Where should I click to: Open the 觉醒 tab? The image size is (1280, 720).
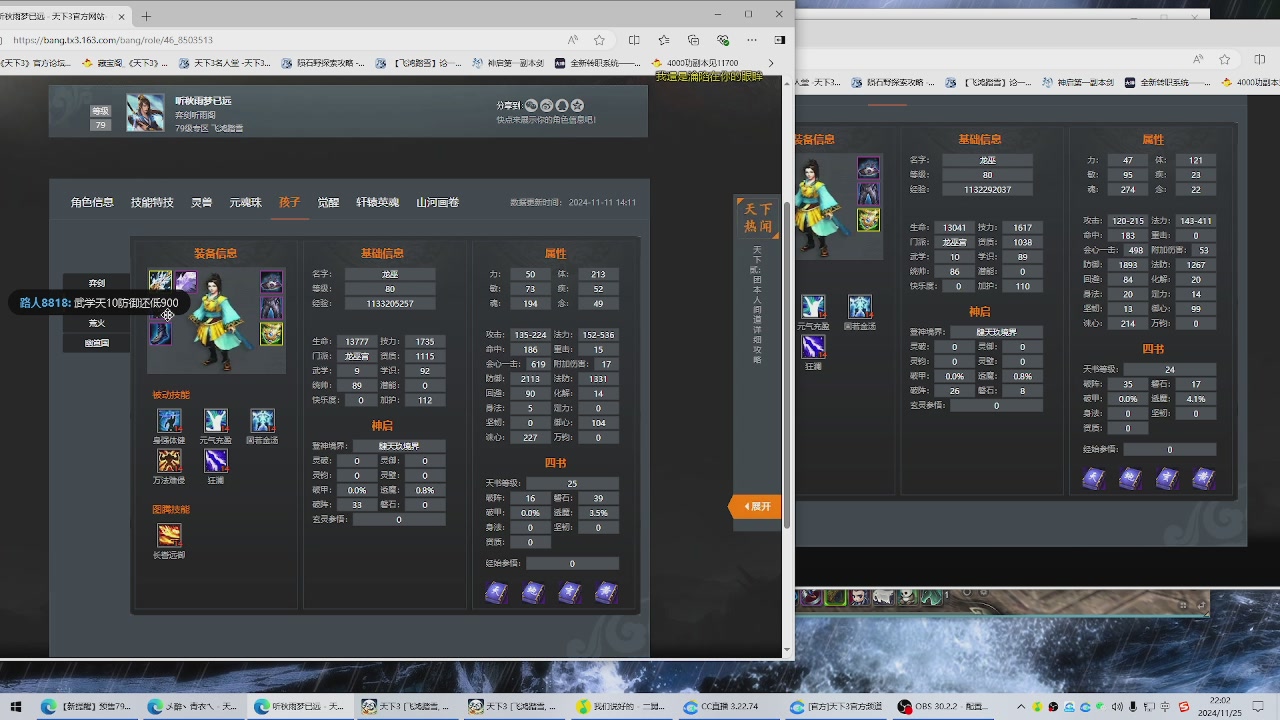point(328,202)
